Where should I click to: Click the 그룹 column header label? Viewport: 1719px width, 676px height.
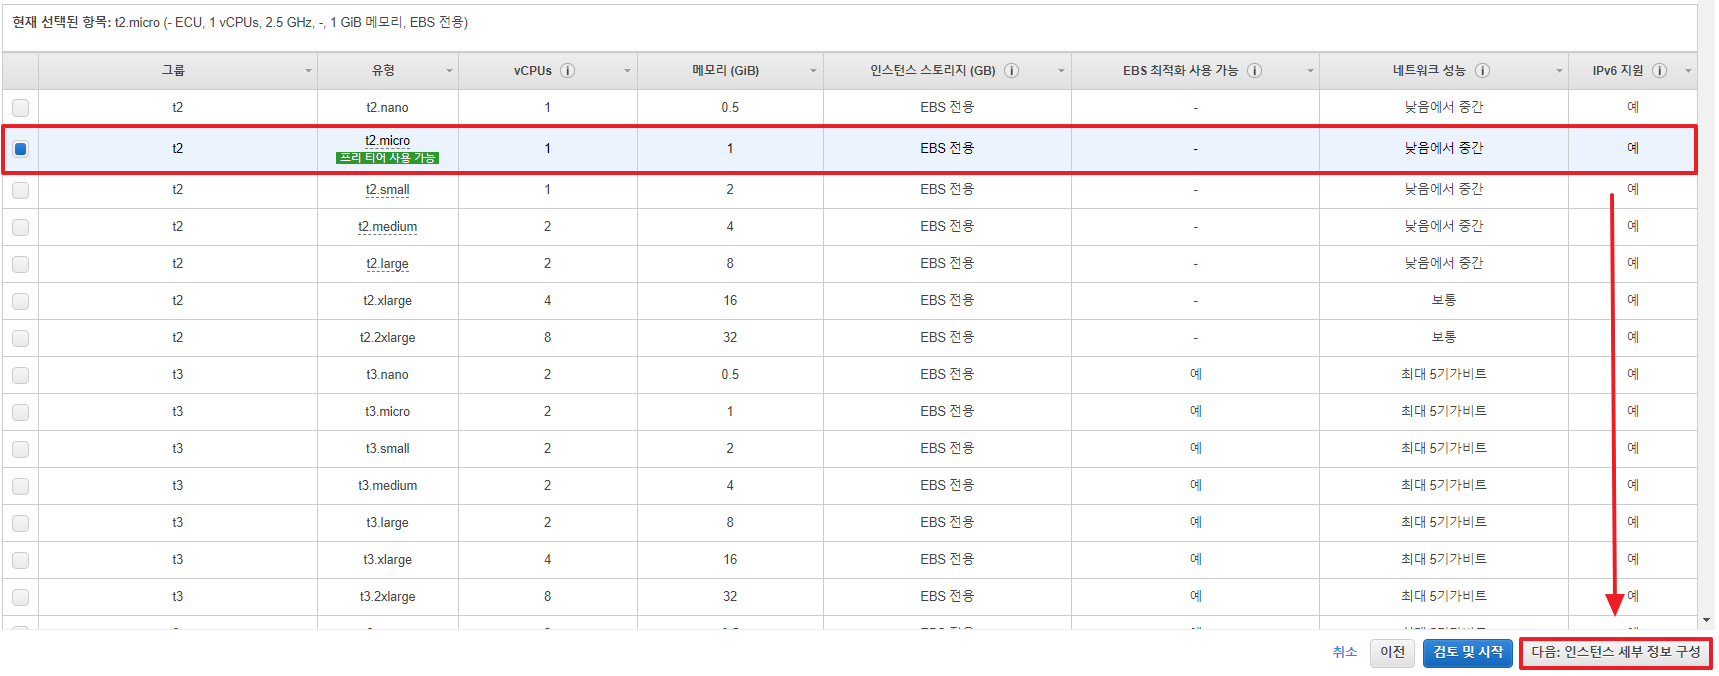click(x=174, y=71)
